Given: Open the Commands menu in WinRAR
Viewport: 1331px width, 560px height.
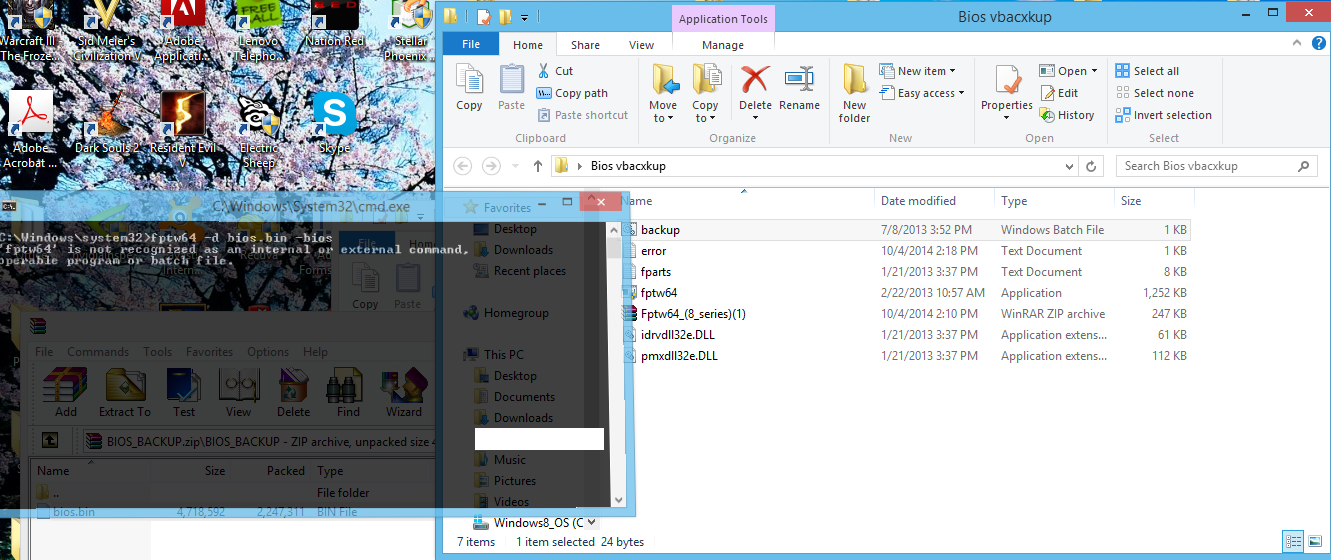Looking at the screenshot, I should coord(98,352).
